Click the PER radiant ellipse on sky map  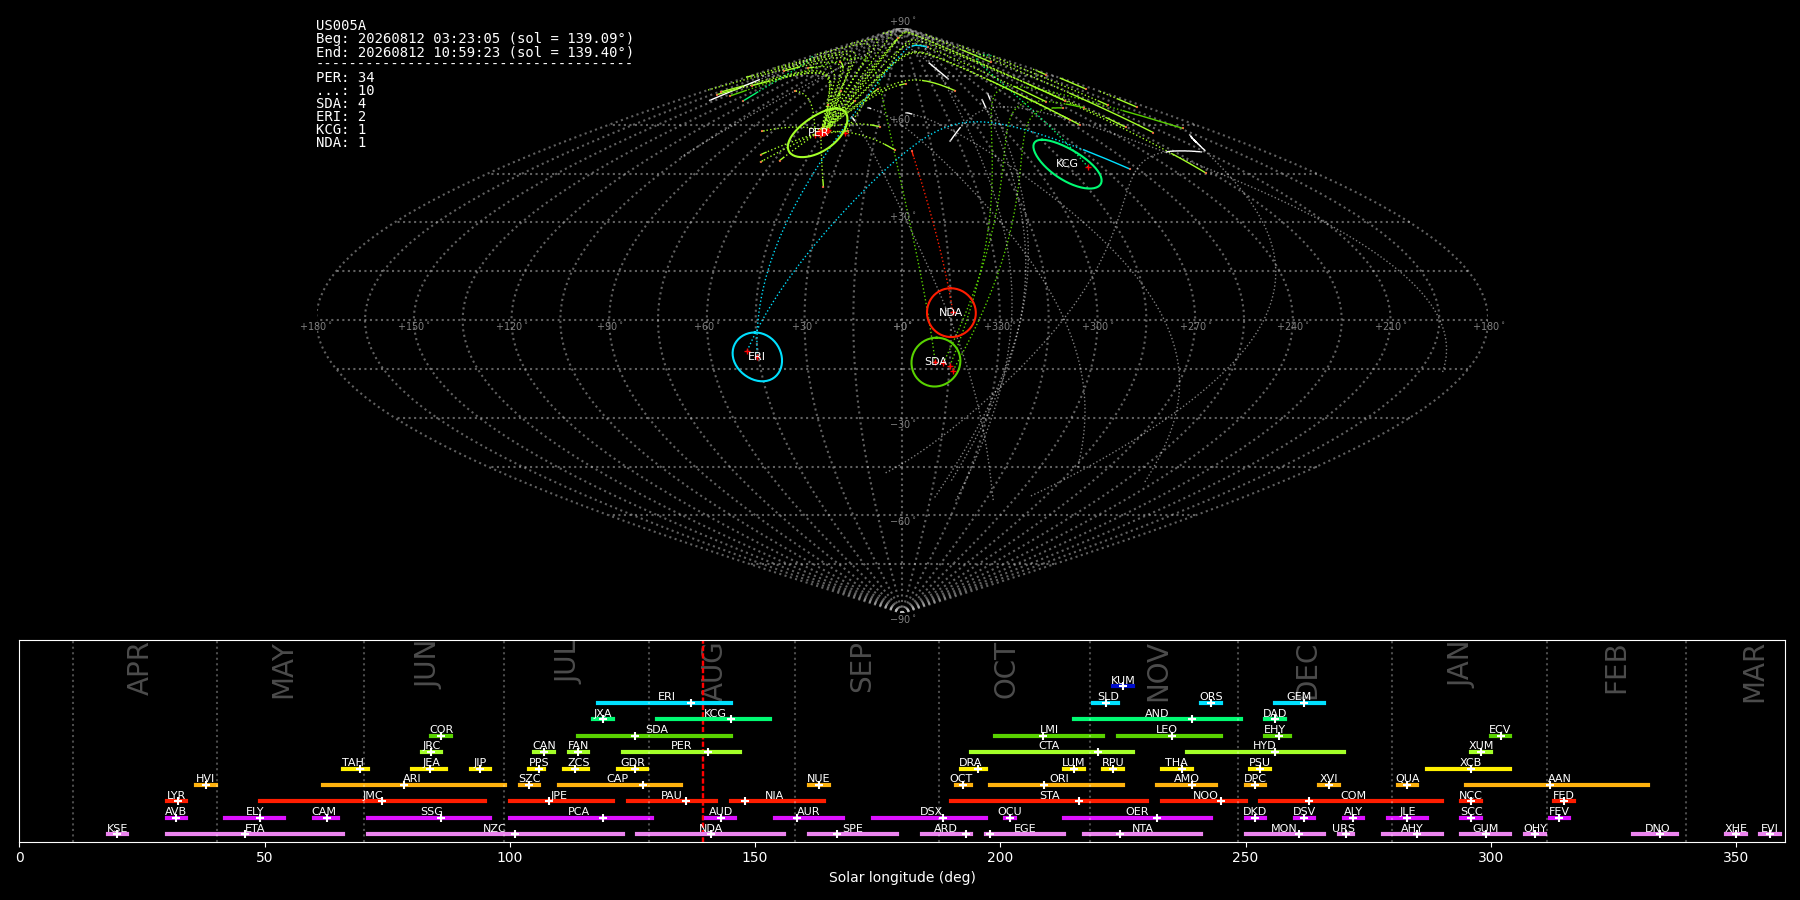[817, 133]
